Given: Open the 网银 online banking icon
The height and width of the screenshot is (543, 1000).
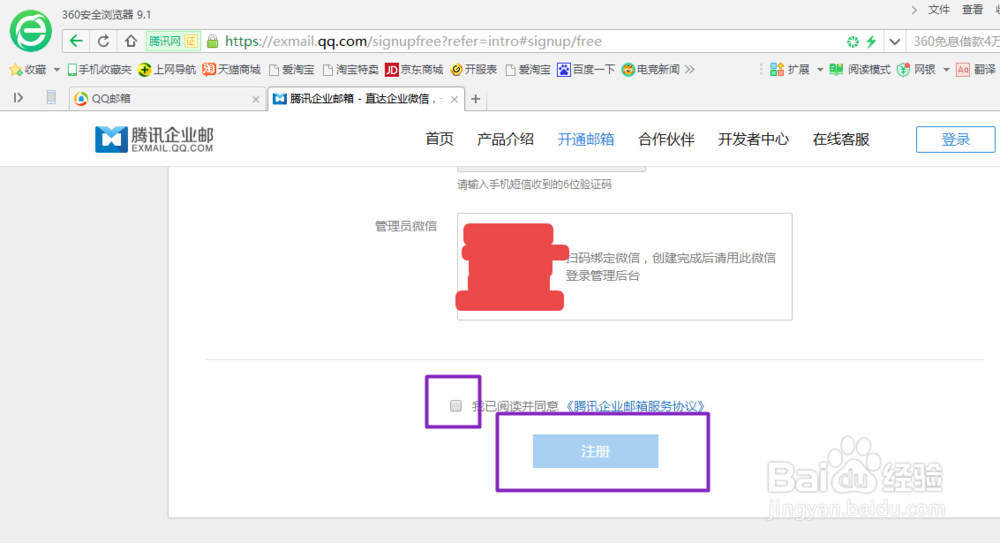Looking at the screenshot, I should pyautogui.click(x=916, y=70).
